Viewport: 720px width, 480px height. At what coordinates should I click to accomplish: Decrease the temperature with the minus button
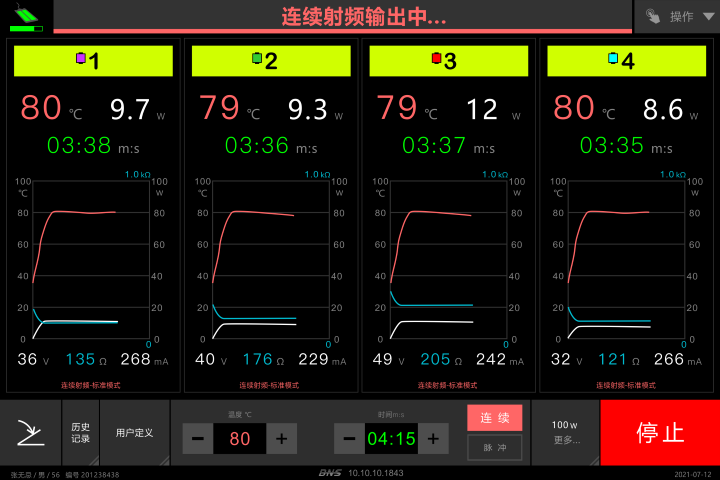198,439
